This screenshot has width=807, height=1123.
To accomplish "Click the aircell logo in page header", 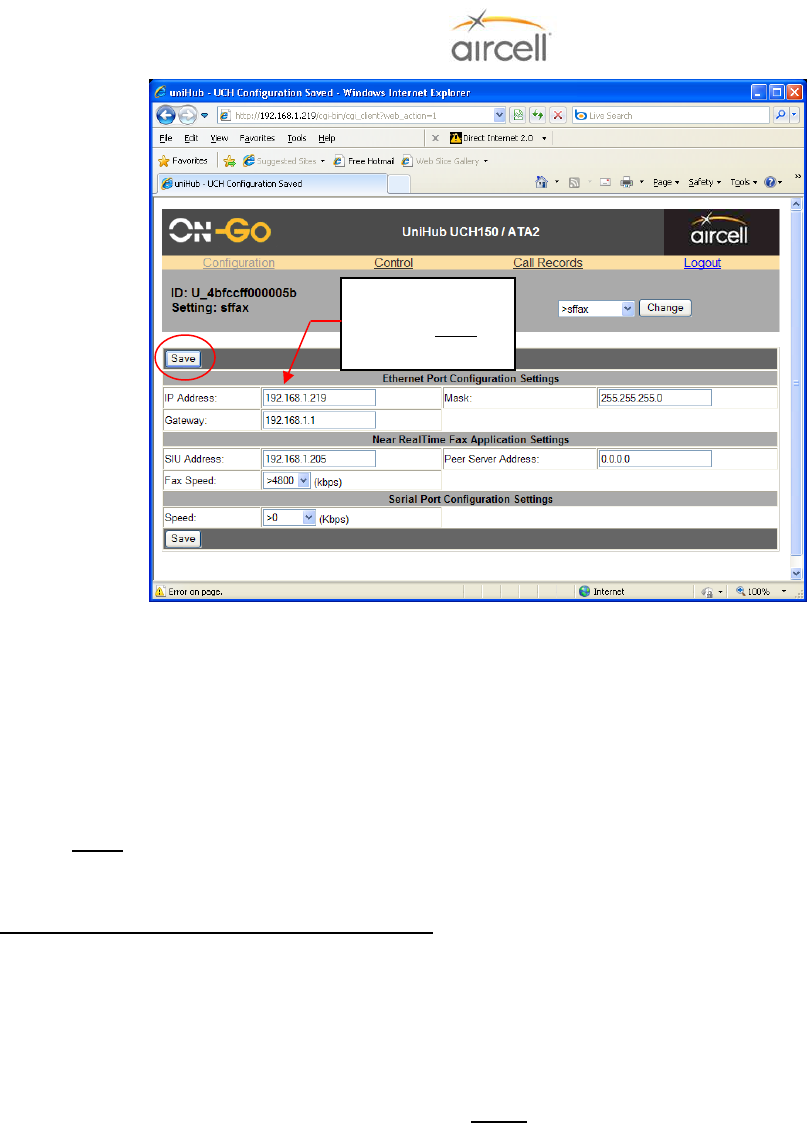I will coord(720,231).
